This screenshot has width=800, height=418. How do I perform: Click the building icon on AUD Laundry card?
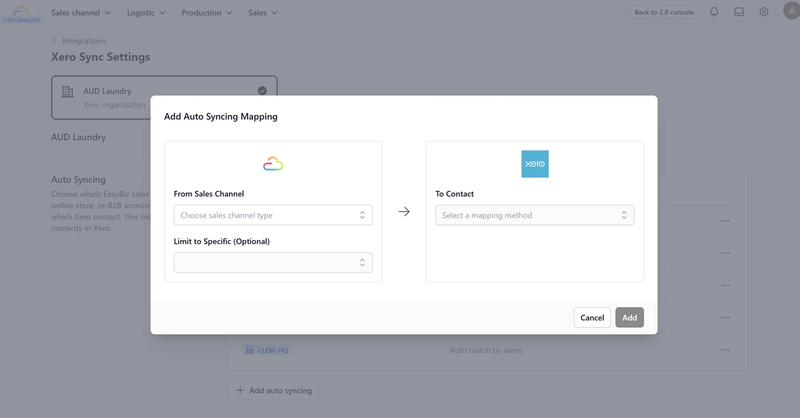[x=67, y=91]
